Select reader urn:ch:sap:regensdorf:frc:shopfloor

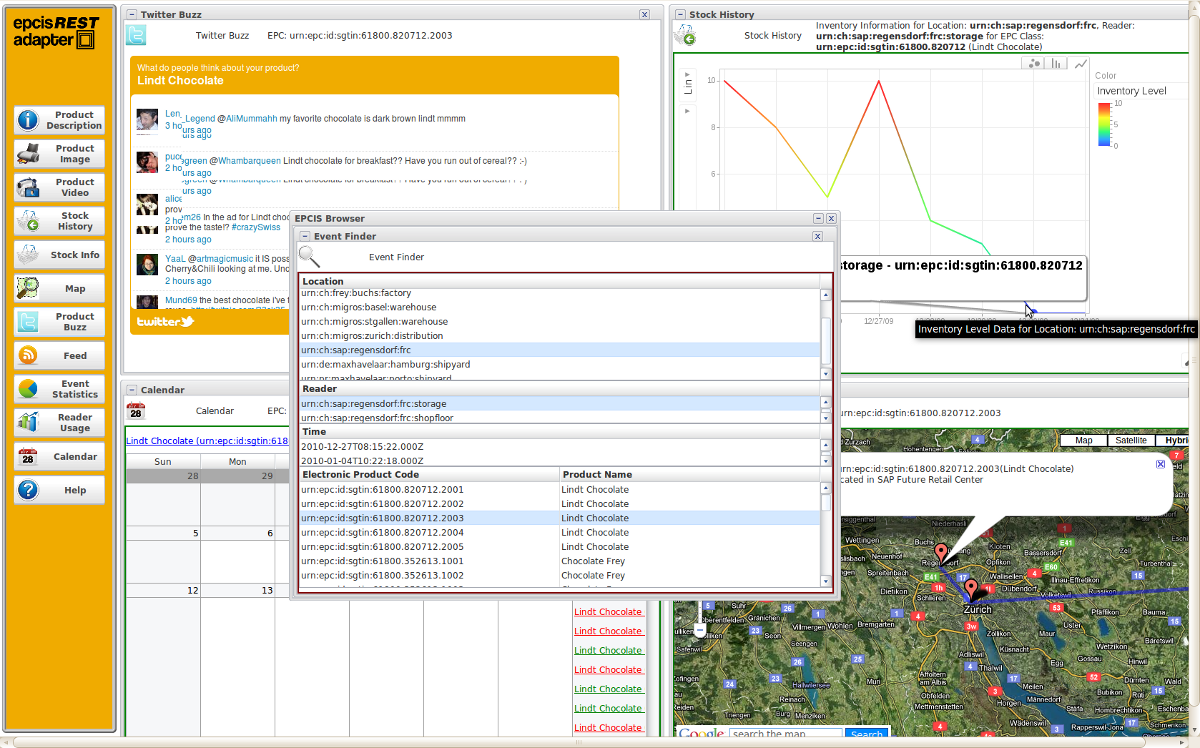point(560,417)
